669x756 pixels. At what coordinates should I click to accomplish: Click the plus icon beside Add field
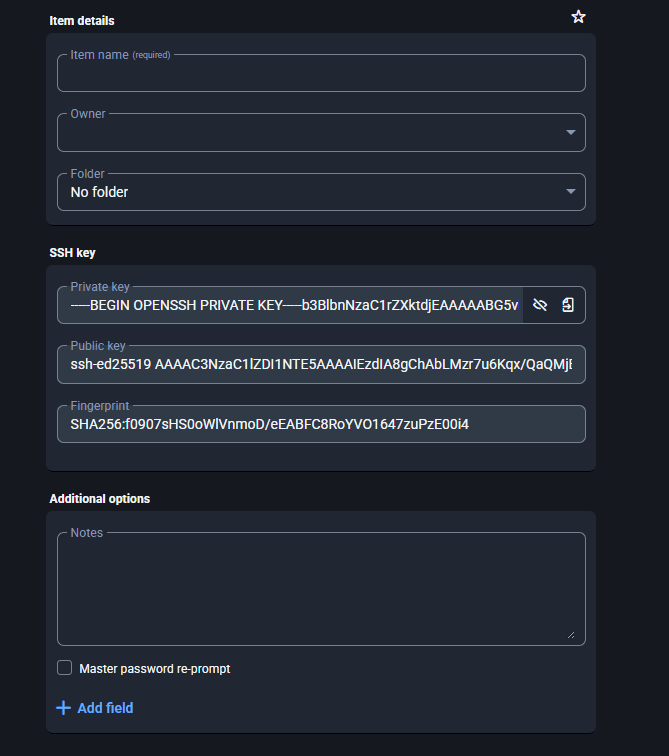pyautogui.click(x=64, y=708)
